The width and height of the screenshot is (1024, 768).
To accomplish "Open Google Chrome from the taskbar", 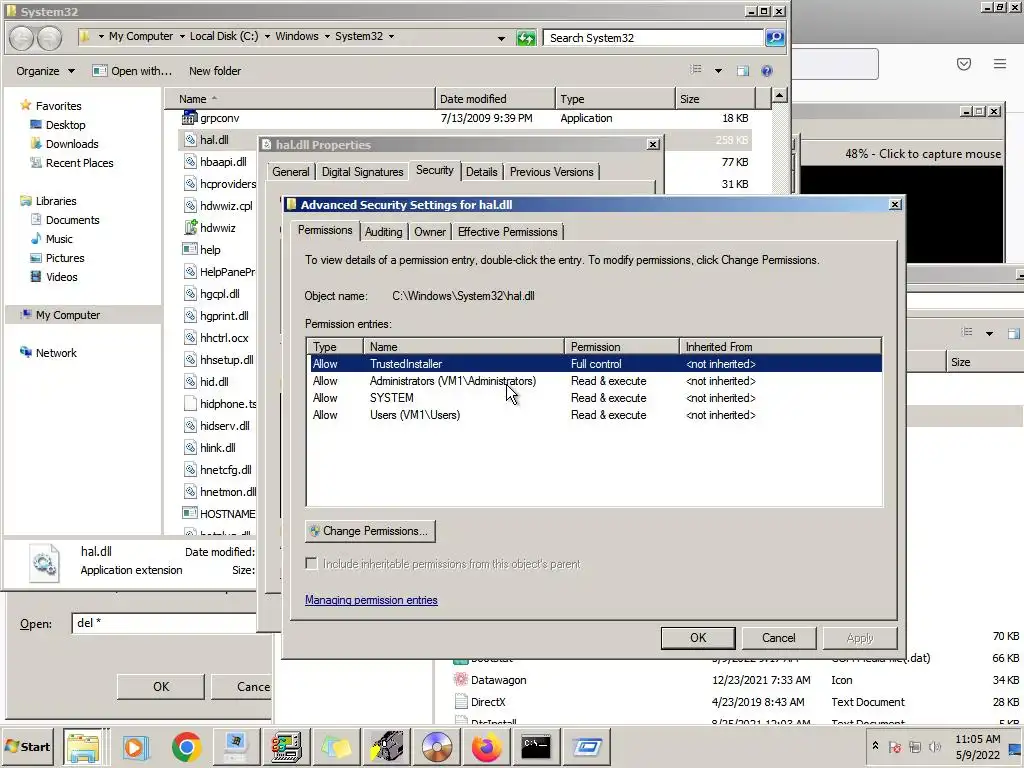I will click(x=186, y=746).
